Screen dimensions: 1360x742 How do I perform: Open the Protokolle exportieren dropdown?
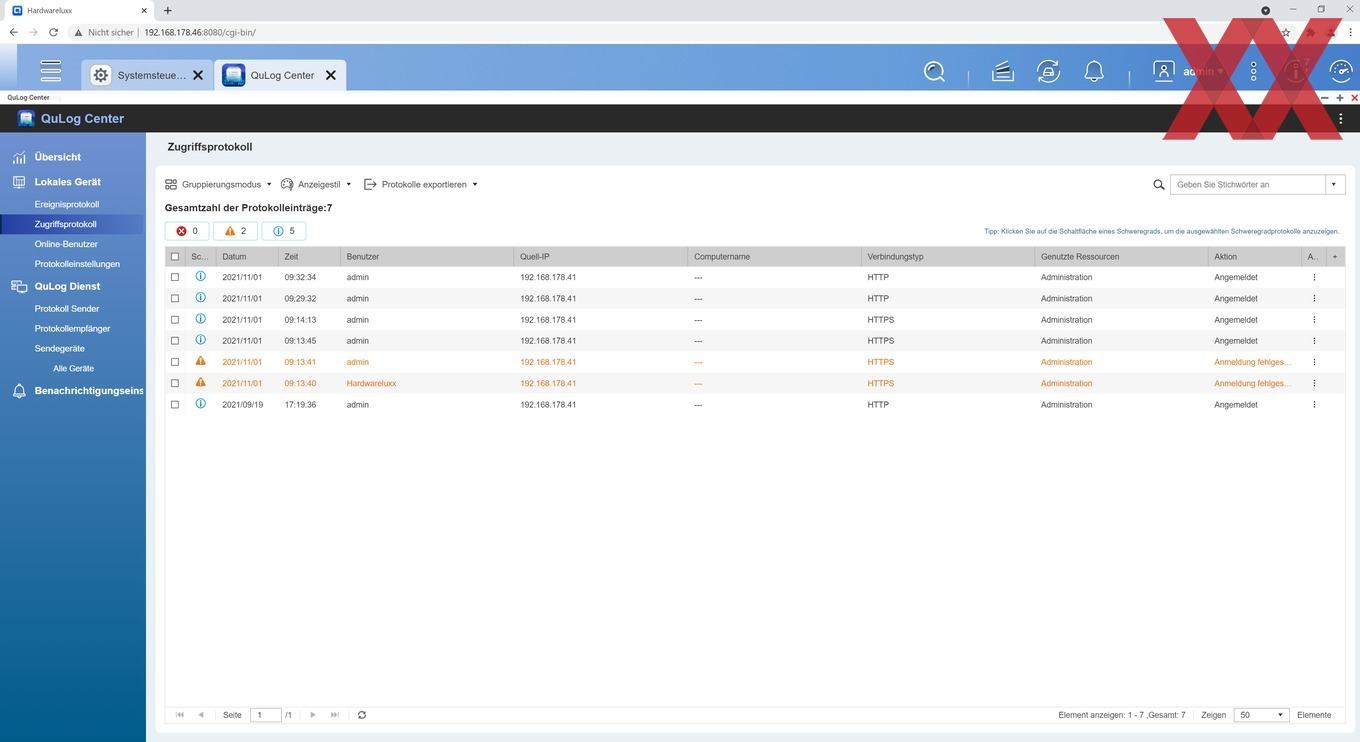421,184
